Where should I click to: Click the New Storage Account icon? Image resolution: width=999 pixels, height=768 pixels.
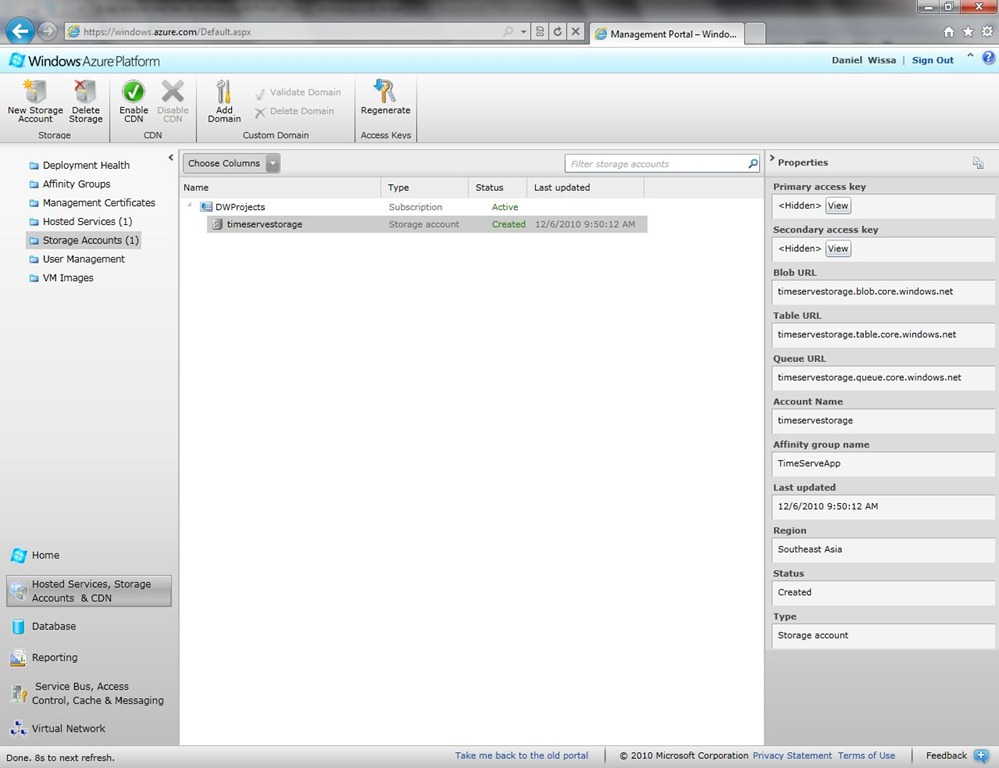point(35,93)
